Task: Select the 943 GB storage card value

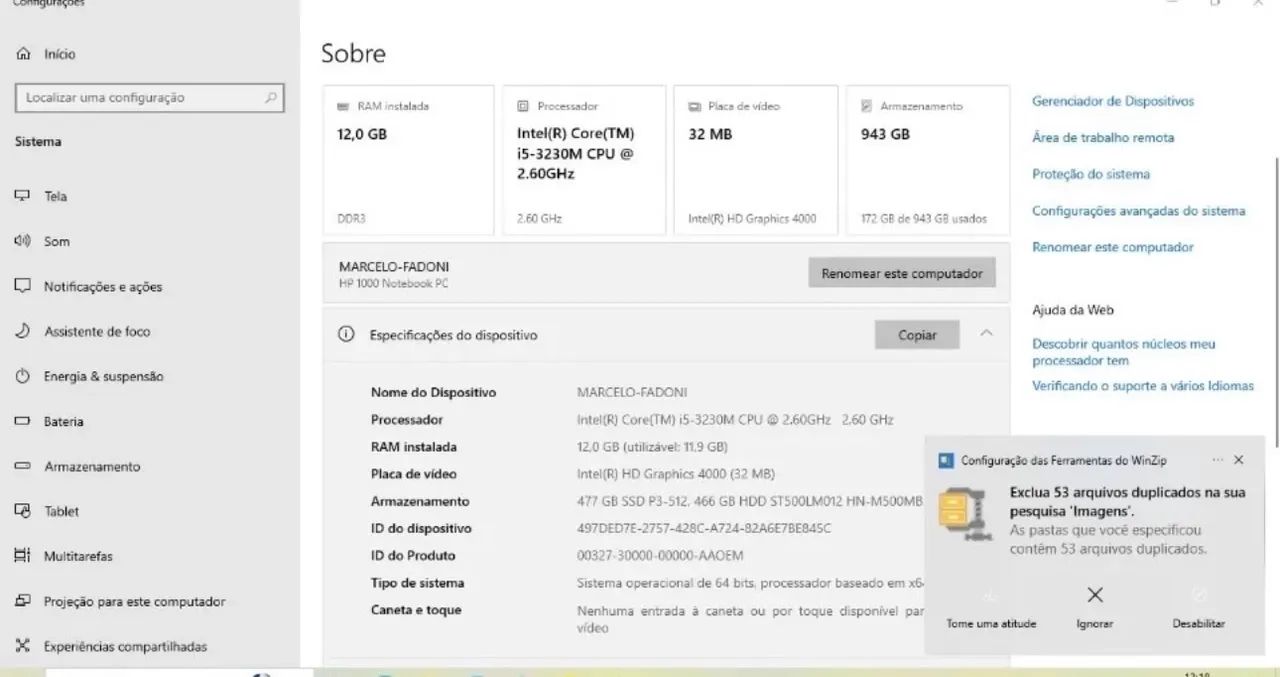Action: click(x=885, y=134)
